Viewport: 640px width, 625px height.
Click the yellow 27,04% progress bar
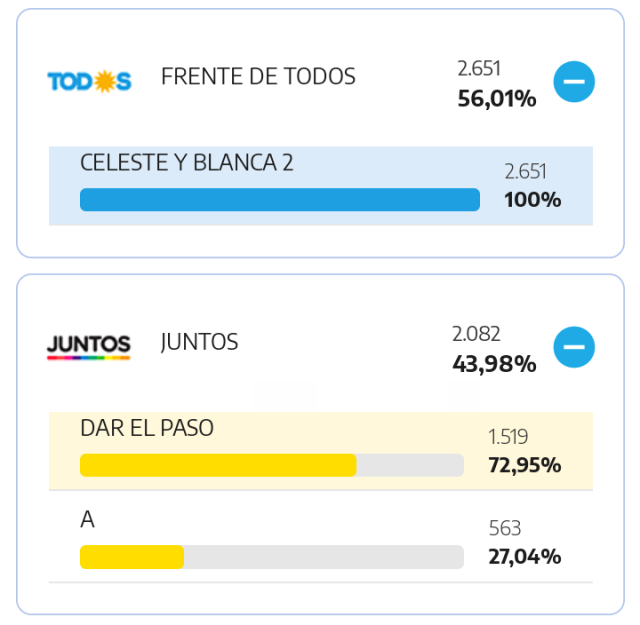pos(272,557)
